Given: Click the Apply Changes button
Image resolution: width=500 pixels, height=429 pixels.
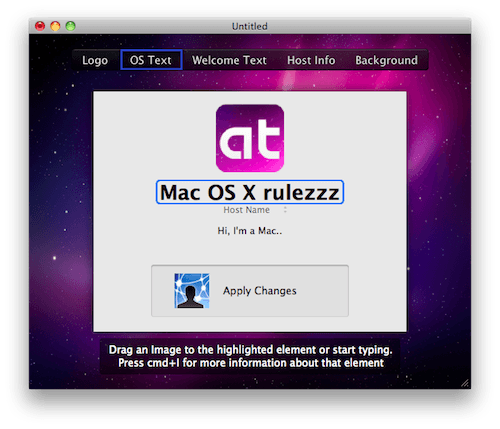Looking at the screenshot, I should pyautogui.click(x=250, y=291).
